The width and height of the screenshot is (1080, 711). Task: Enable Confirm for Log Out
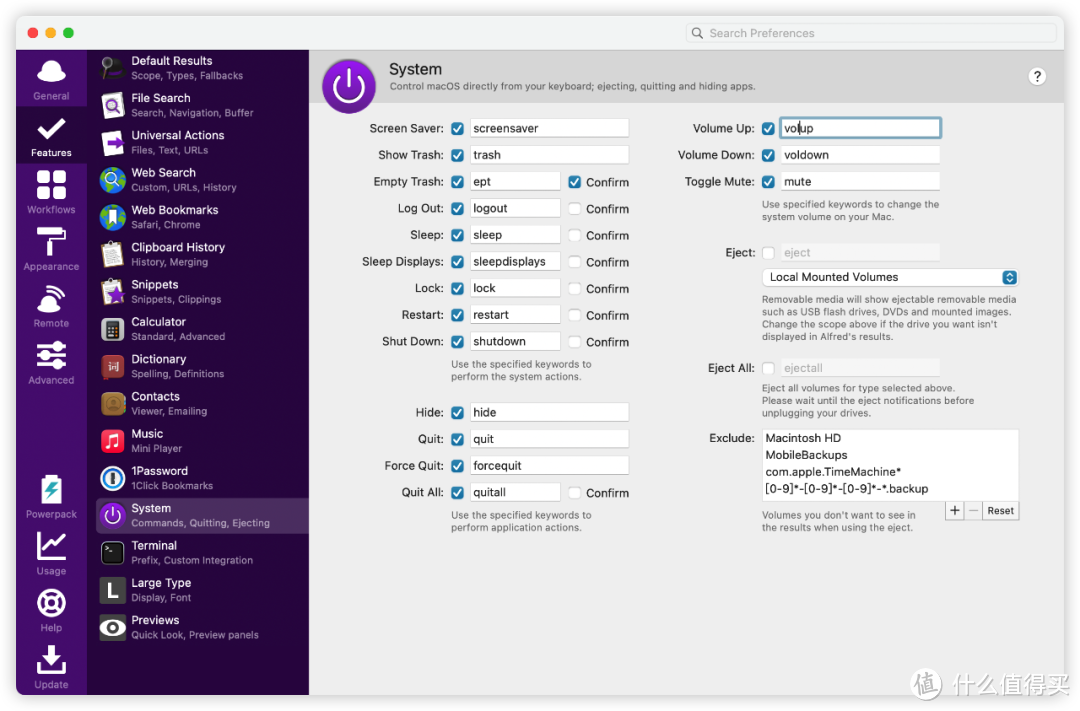[574, 208]
